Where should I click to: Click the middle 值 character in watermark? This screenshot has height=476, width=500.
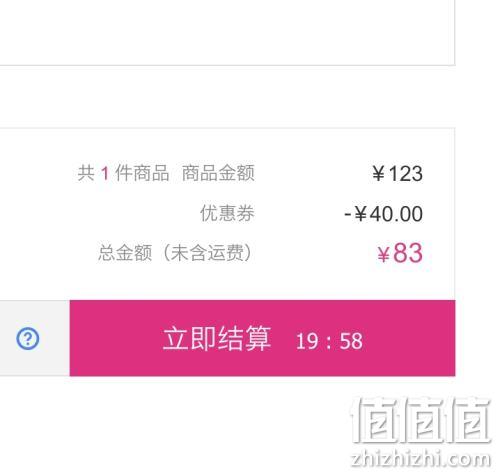pyautogui.click(x=421, y=420)
